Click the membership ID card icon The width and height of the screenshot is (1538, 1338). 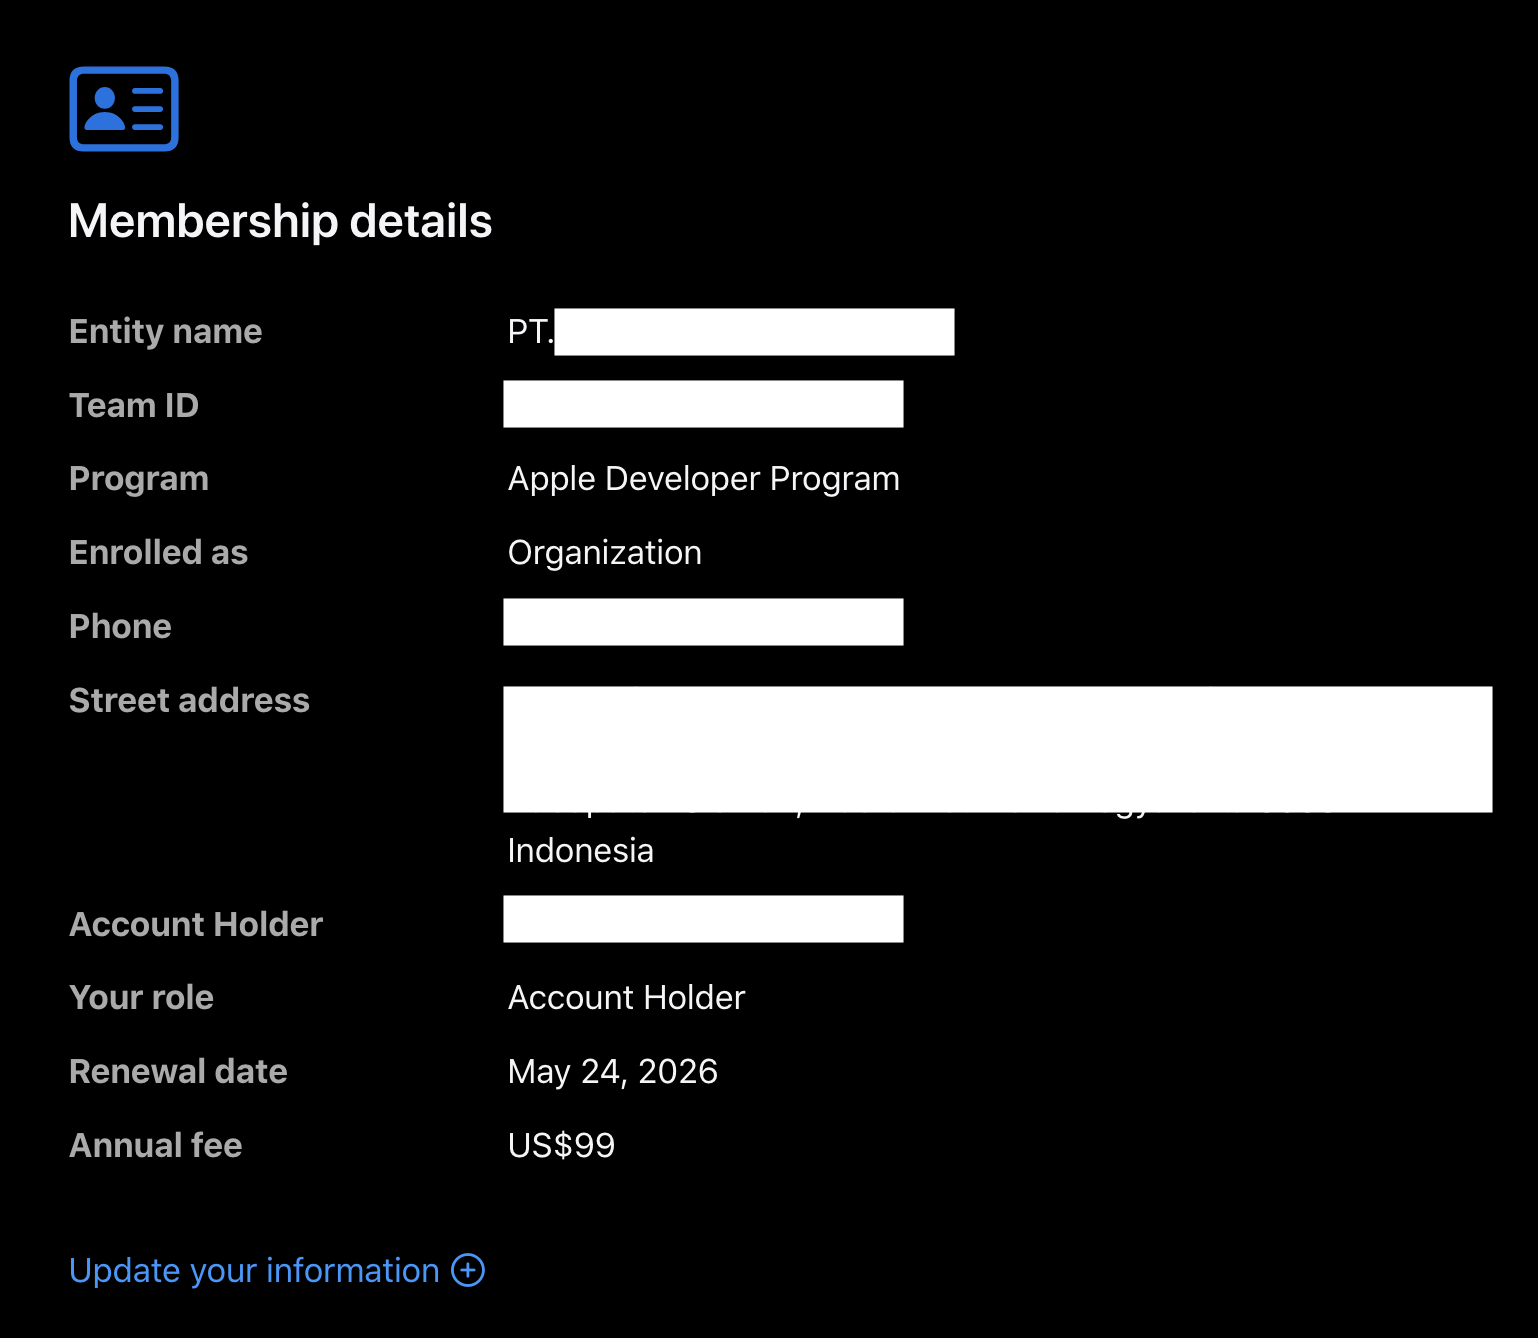(124, 109)
